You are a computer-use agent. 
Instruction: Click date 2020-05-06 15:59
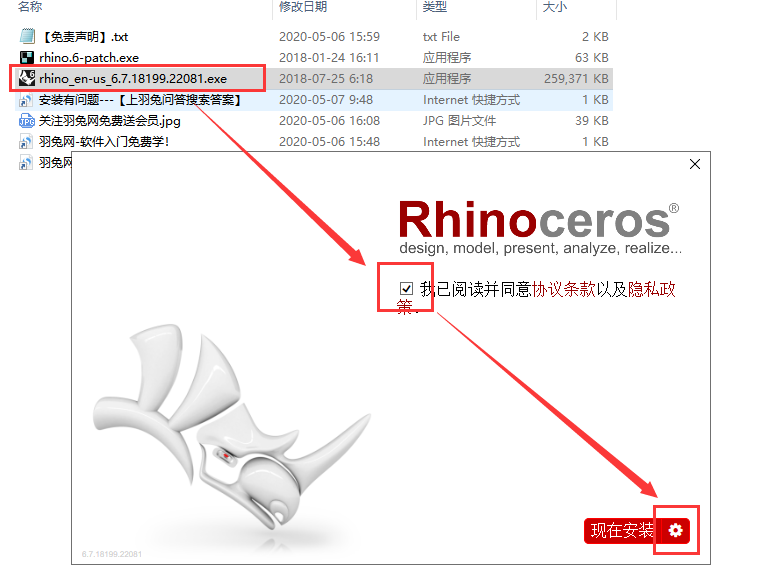point(329,37)
